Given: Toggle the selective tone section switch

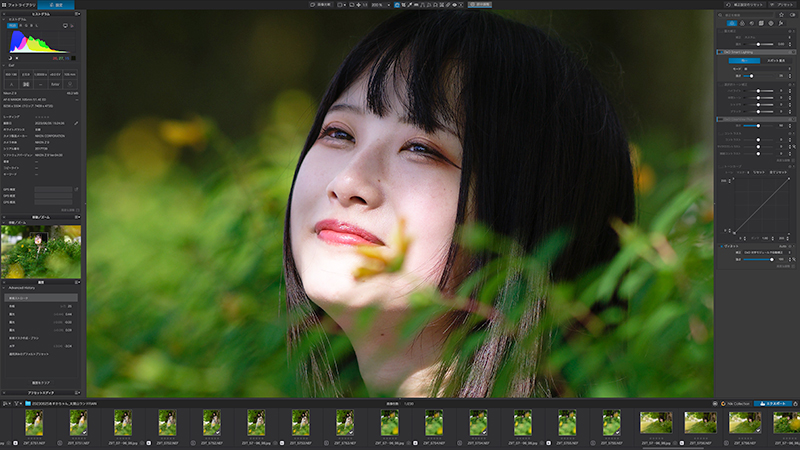Looking at the screenshot, I should (720, 84).
